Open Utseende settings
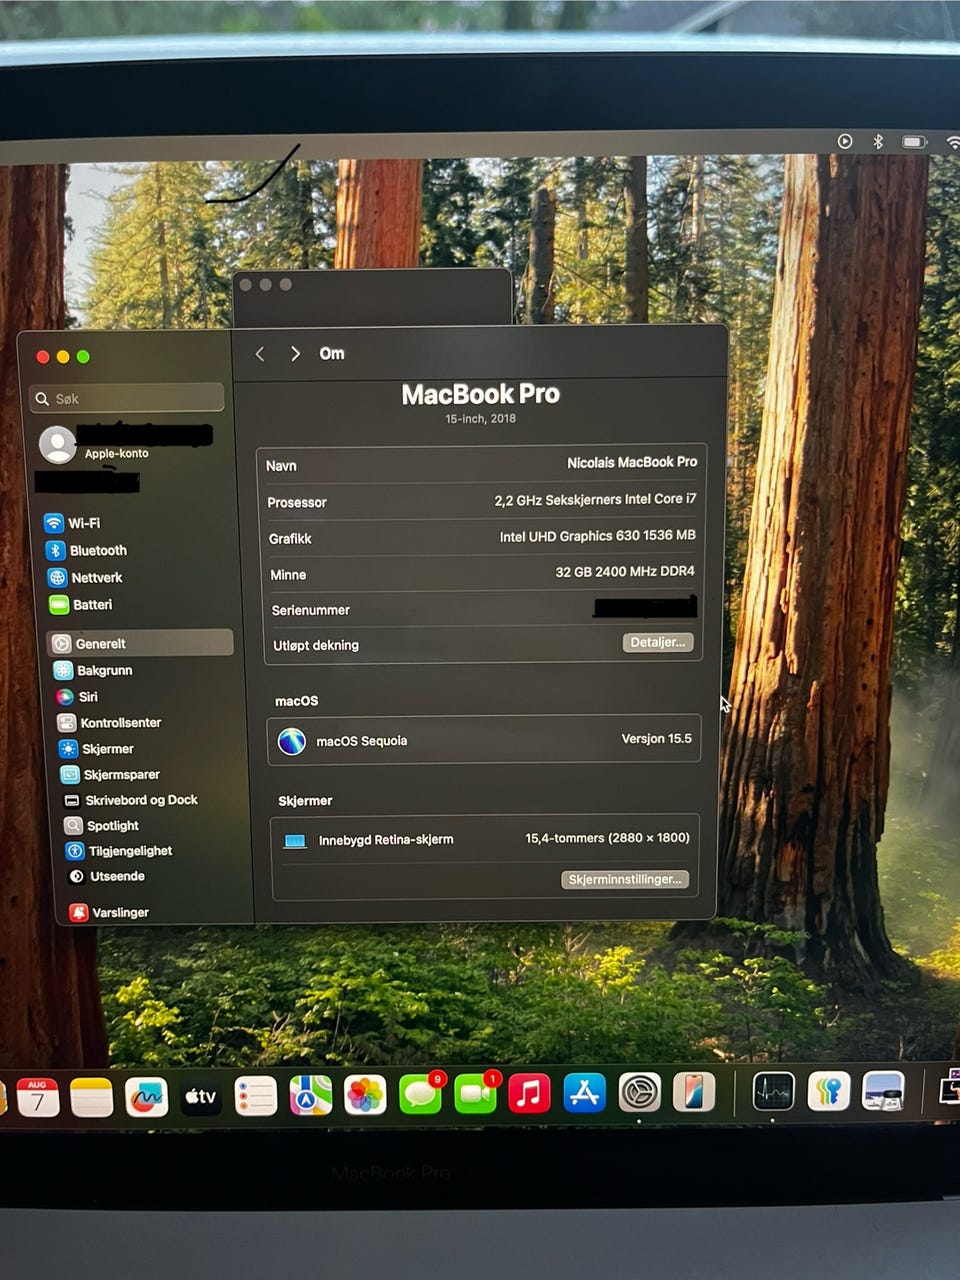Screen dimensions: 960x1280 tap(106, 876)
